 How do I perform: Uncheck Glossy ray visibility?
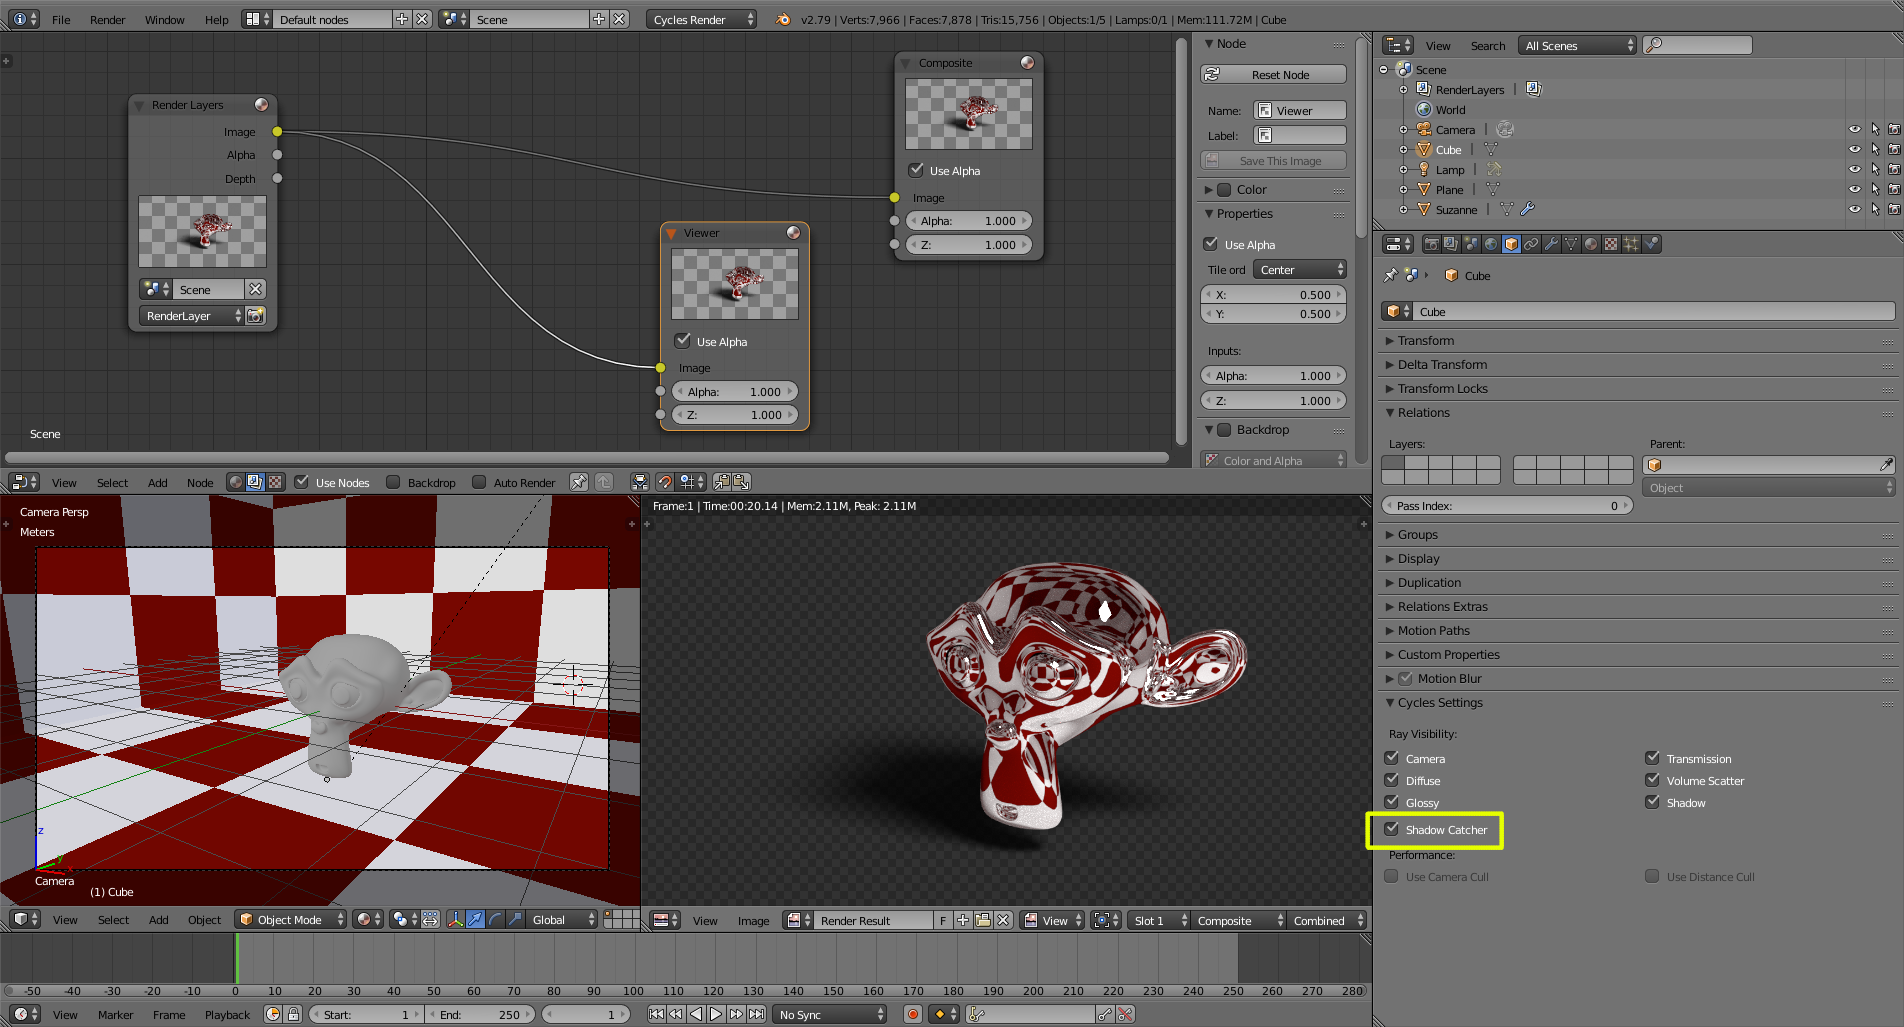pos(1392,802)
